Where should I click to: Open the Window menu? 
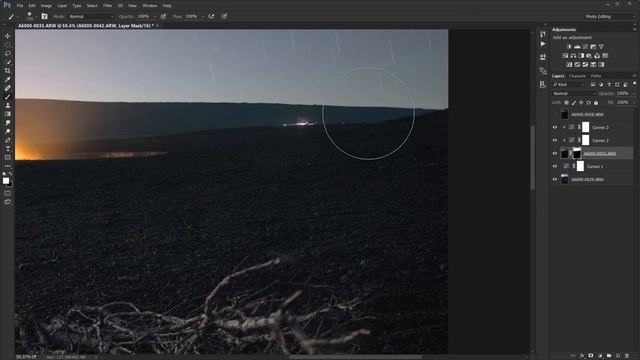pos(150,6)
